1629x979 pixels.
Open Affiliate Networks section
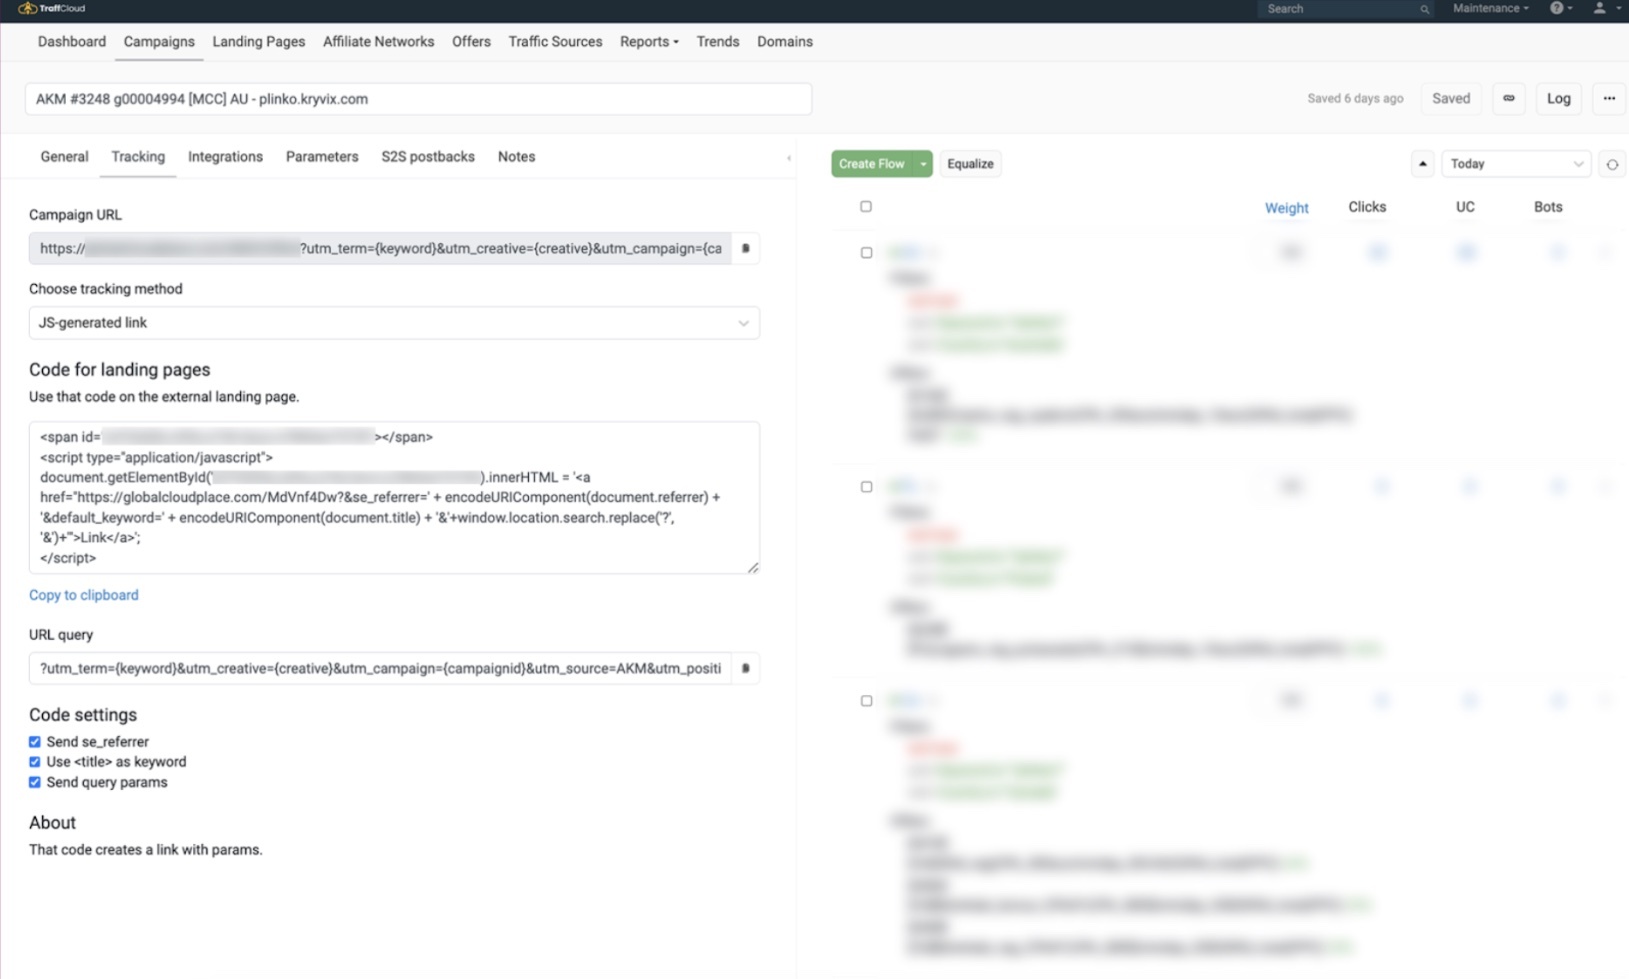378,42
